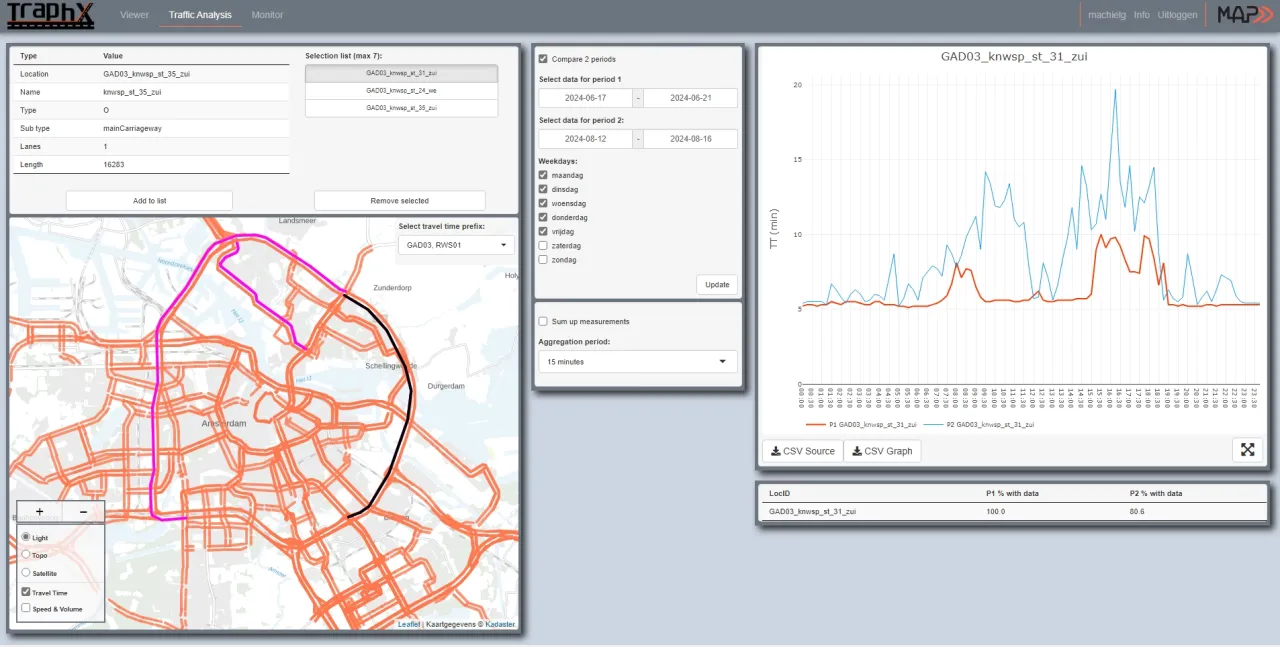Click Uitloggen to log out
This screenshot has width=1280, height=647.
click(1177, 15)
